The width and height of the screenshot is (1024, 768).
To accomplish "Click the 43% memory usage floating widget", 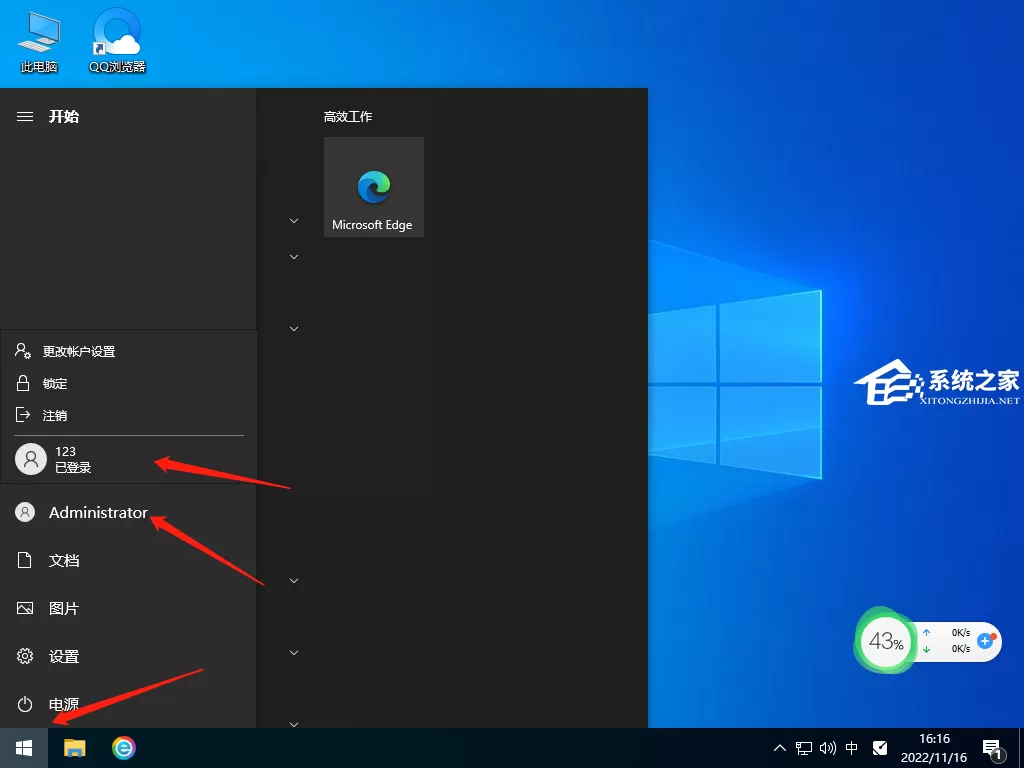I will click(886, 641).
